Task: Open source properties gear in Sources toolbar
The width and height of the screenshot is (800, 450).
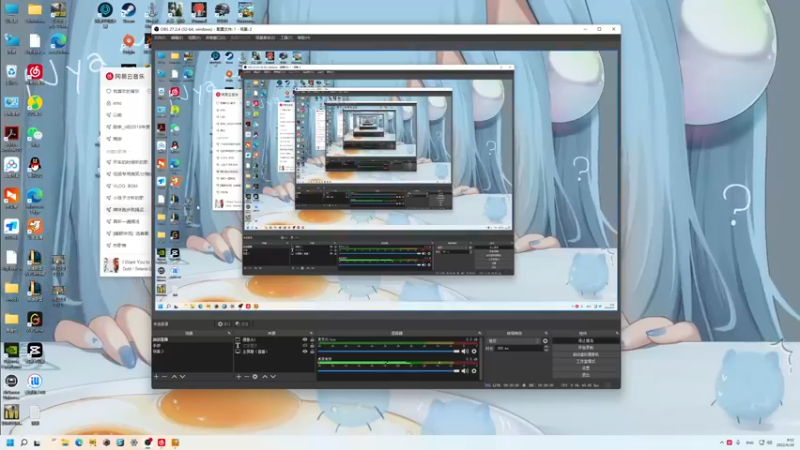Action: pyautogui.click(x=255, y=377)
